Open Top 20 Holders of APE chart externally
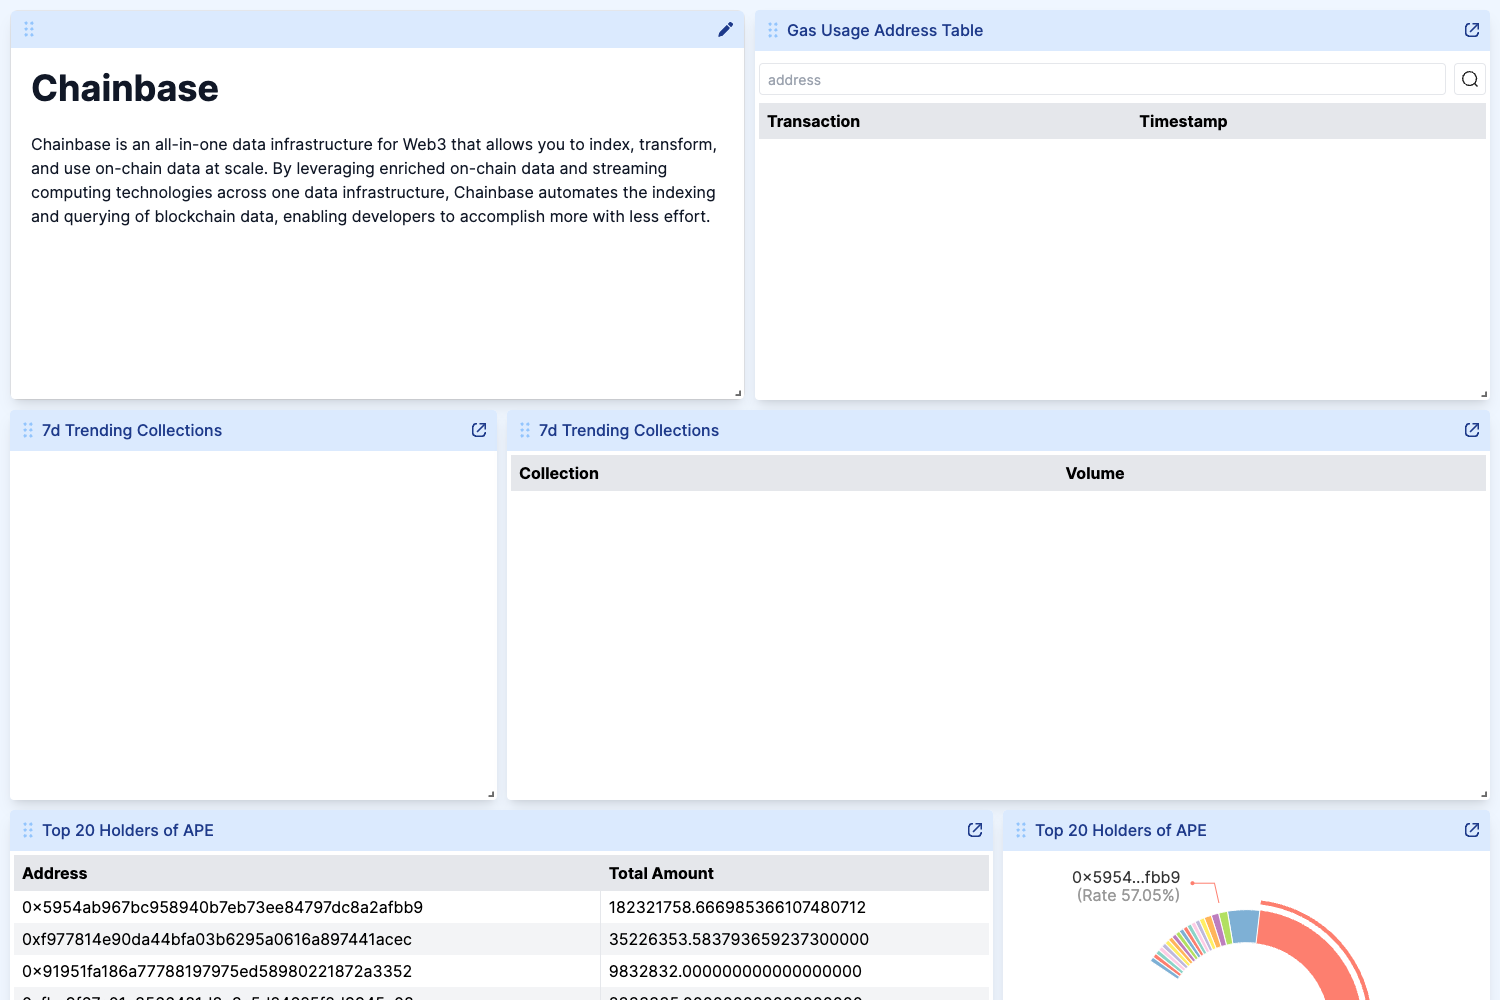 [1471, 830]
